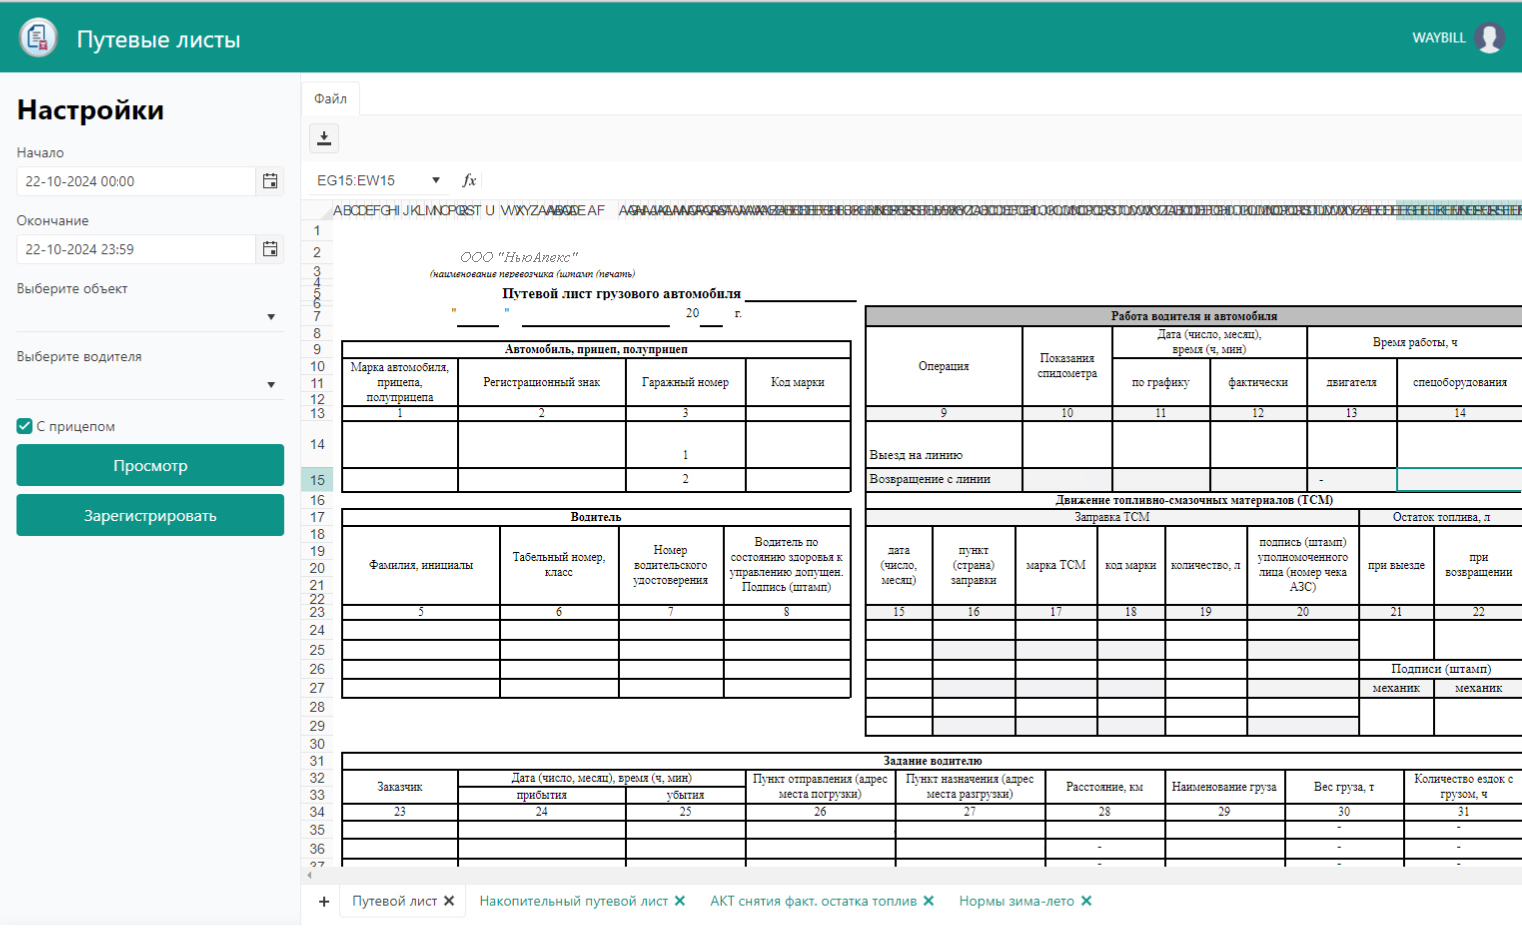This screenshot has width=1522, height=930.
Task: Open calendar picker for Начало date
Action: point(270,181)
